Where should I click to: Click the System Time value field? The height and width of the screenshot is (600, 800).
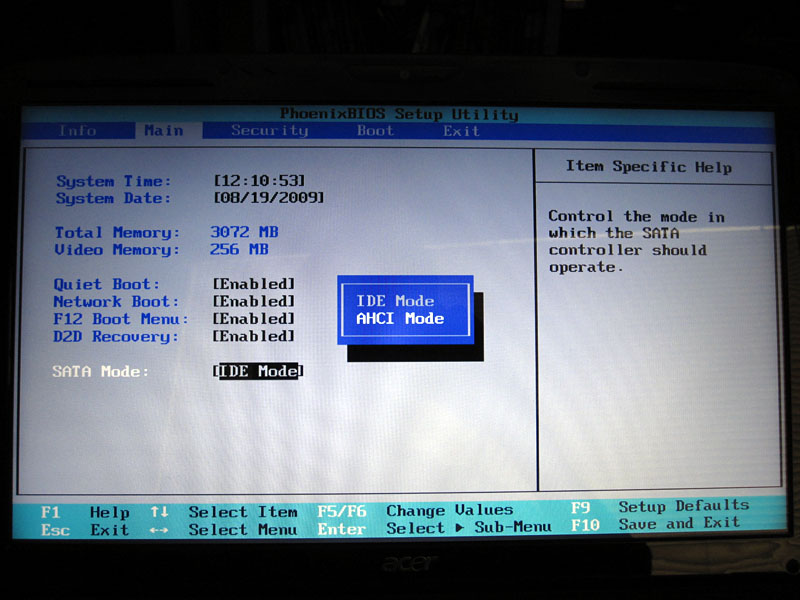(x=259, y=180)
